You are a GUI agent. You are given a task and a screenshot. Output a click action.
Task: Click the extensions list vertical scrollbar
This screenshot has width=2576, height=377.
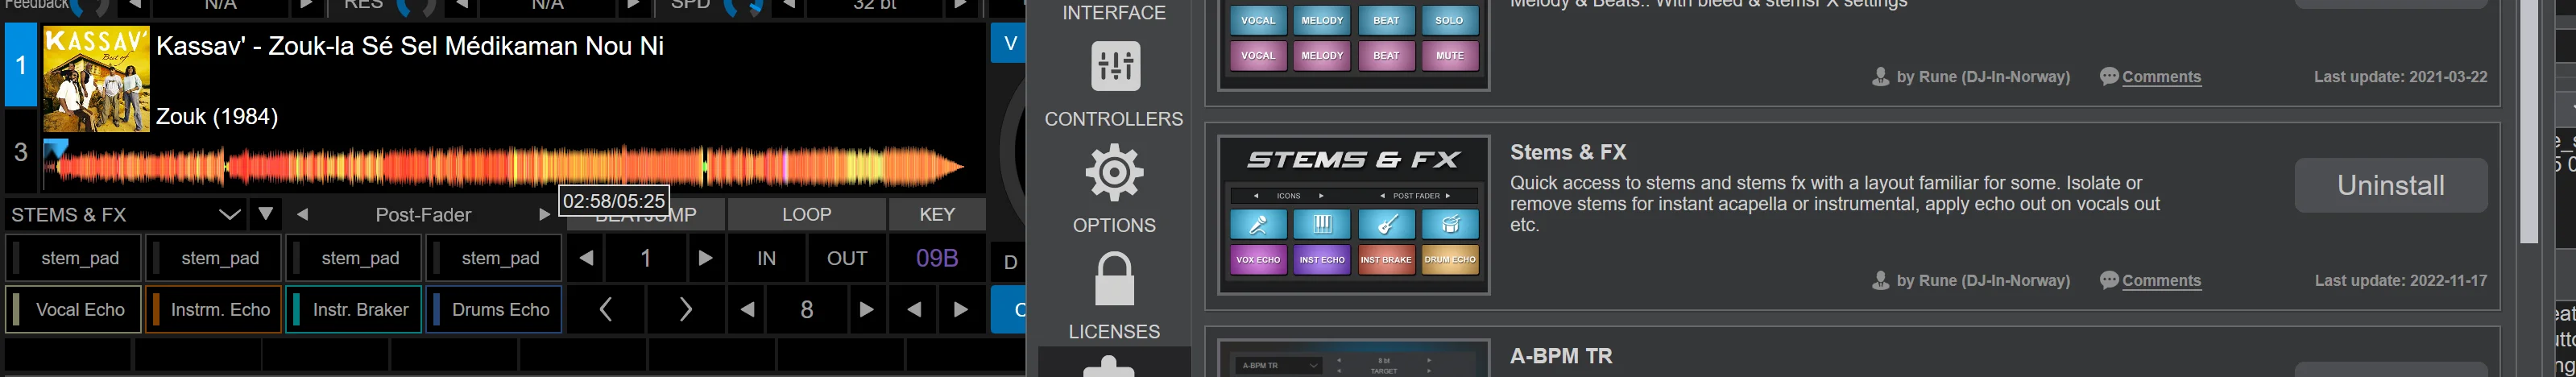[2529, 122]
